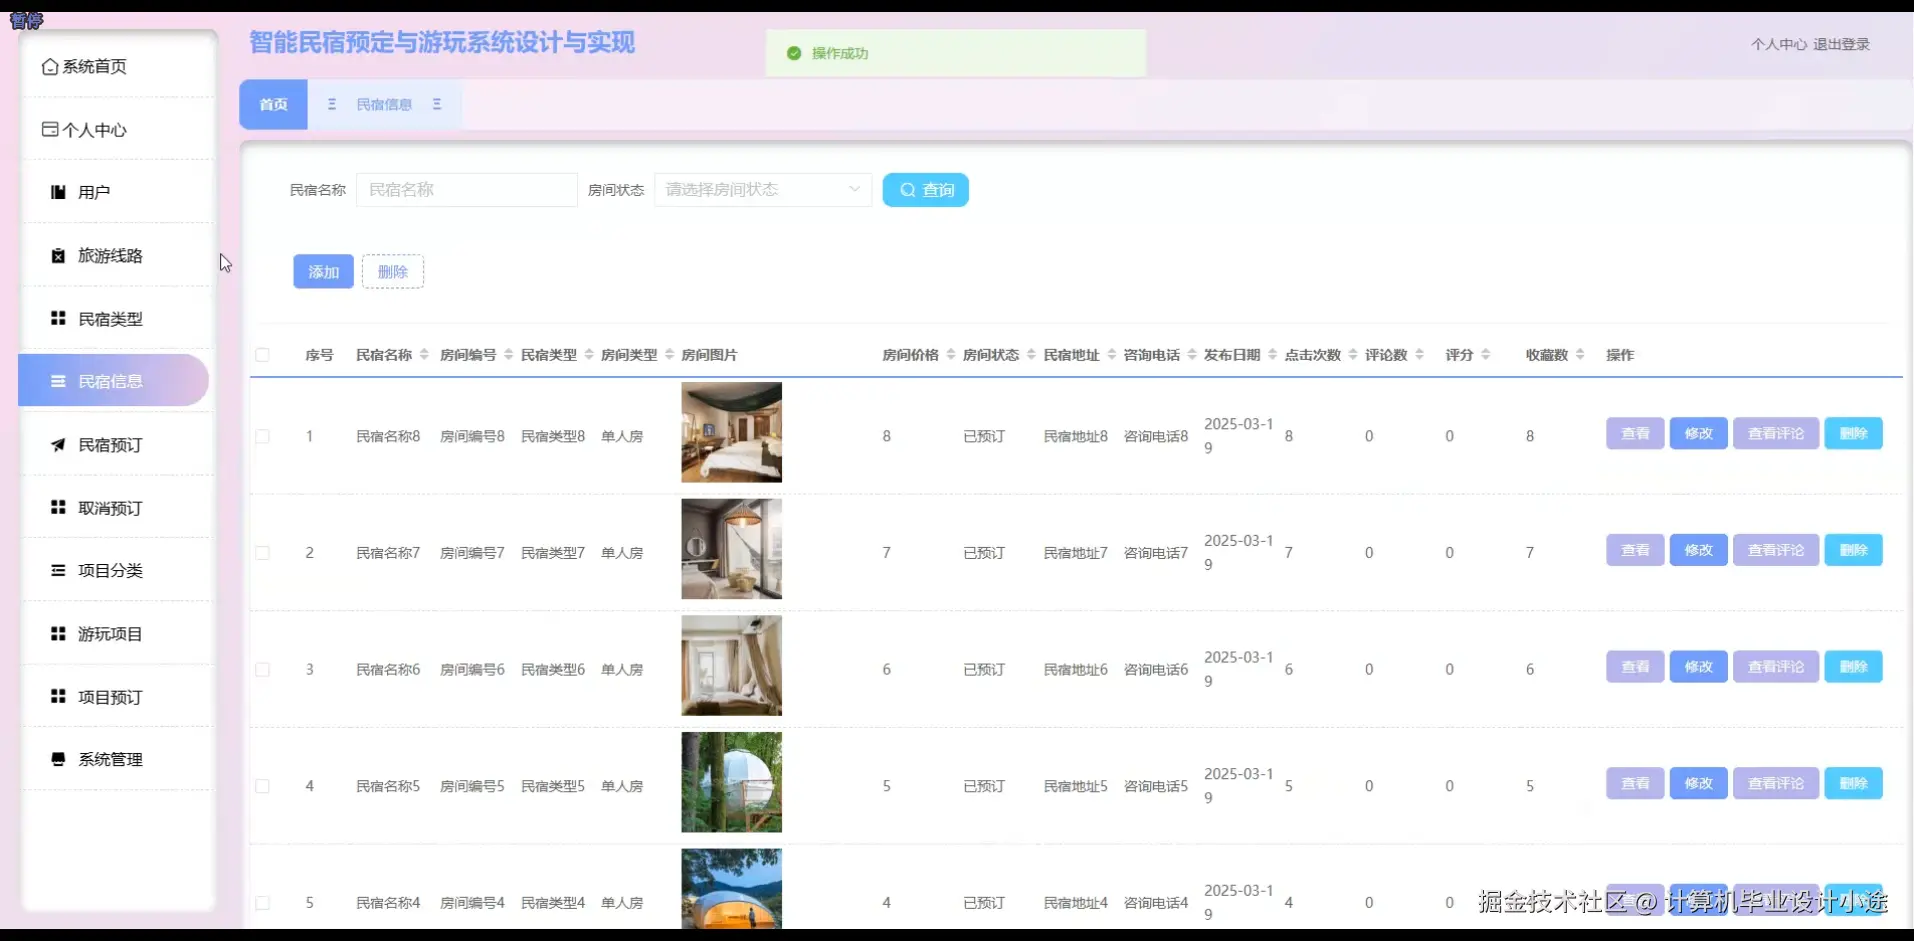This screenshot has width=1914, height=941.
Task: Click the 游玩项目 grid icon
Action: (58, 633)
